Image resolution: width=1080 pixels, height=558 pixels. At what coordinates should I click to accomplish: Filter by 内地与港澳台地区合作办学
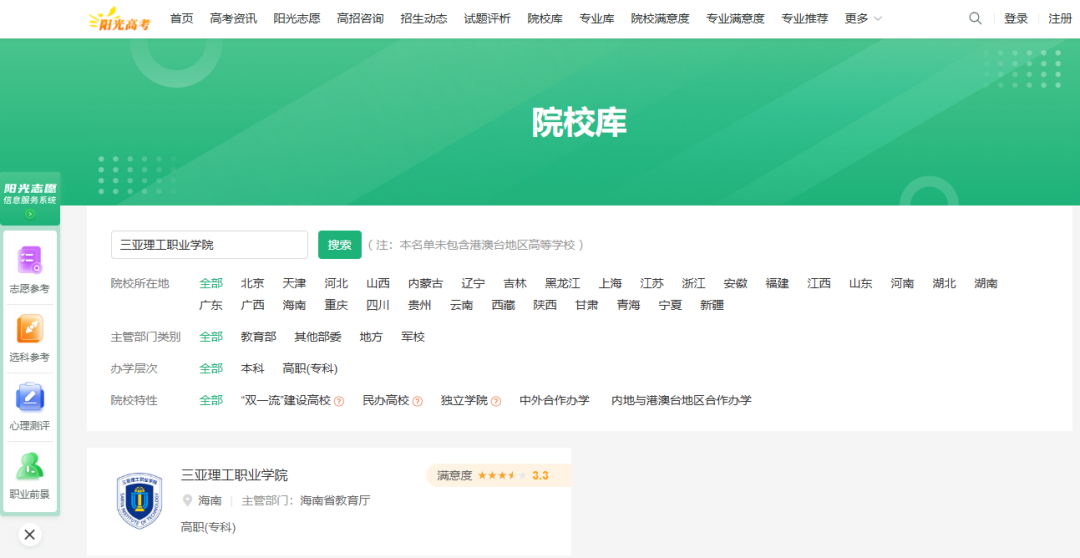(681, 400)
